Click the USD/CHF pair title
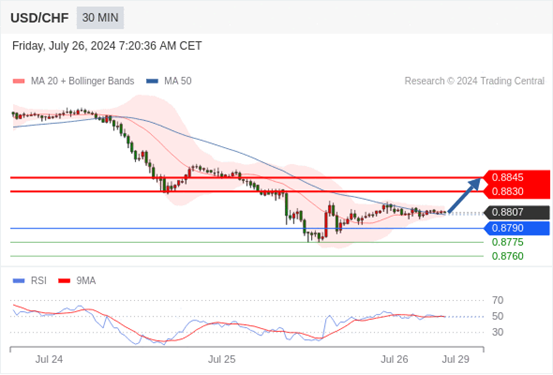This screenshot has height=375, width=553. 40,18
